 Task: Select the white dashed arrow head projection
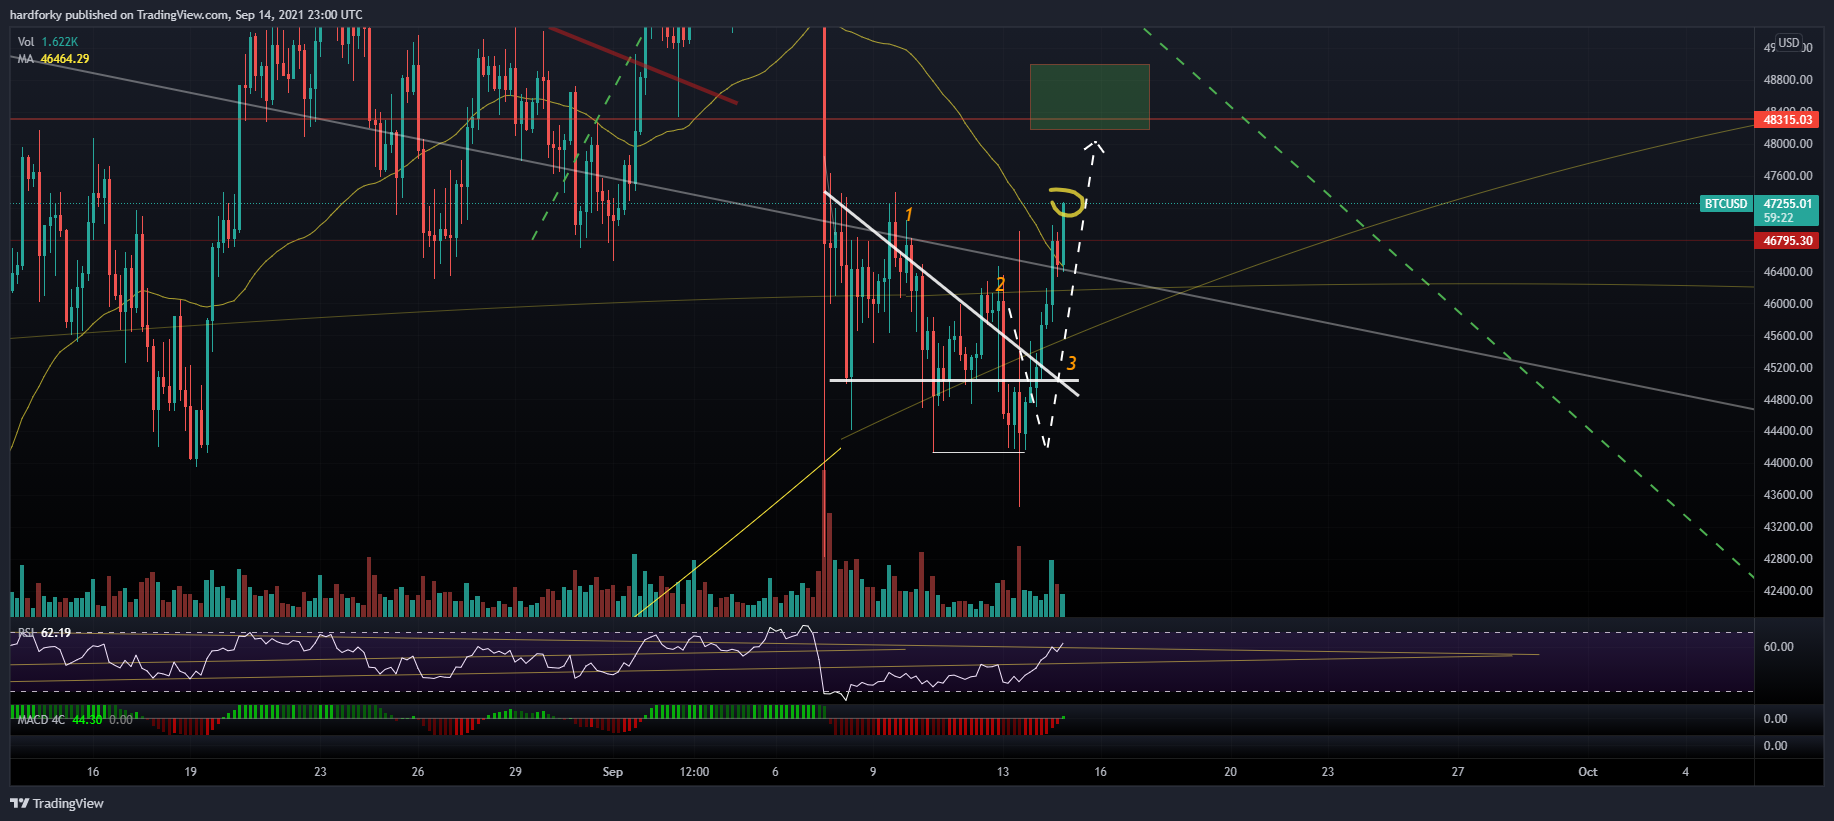(x=1095, y=147)
